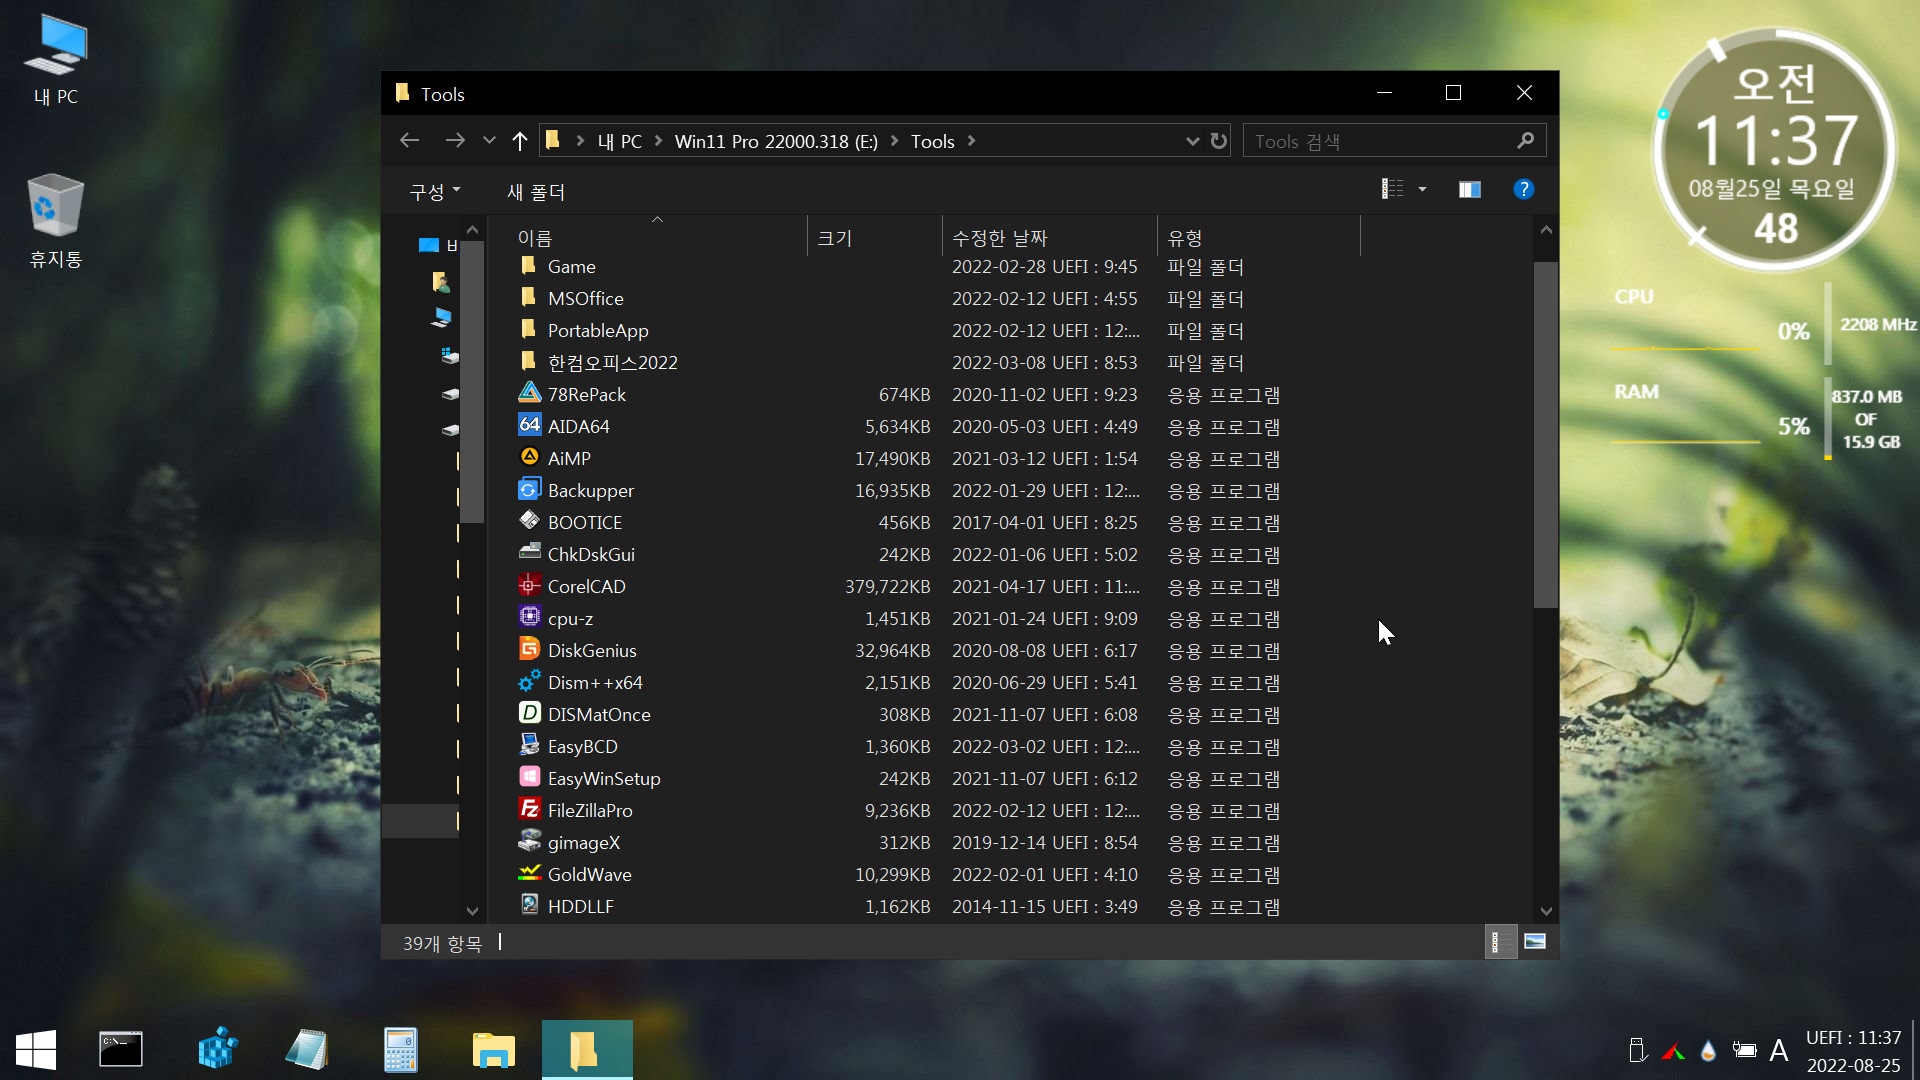
Task: Open 내 PC desktop icon
Action: click(56, 59)
